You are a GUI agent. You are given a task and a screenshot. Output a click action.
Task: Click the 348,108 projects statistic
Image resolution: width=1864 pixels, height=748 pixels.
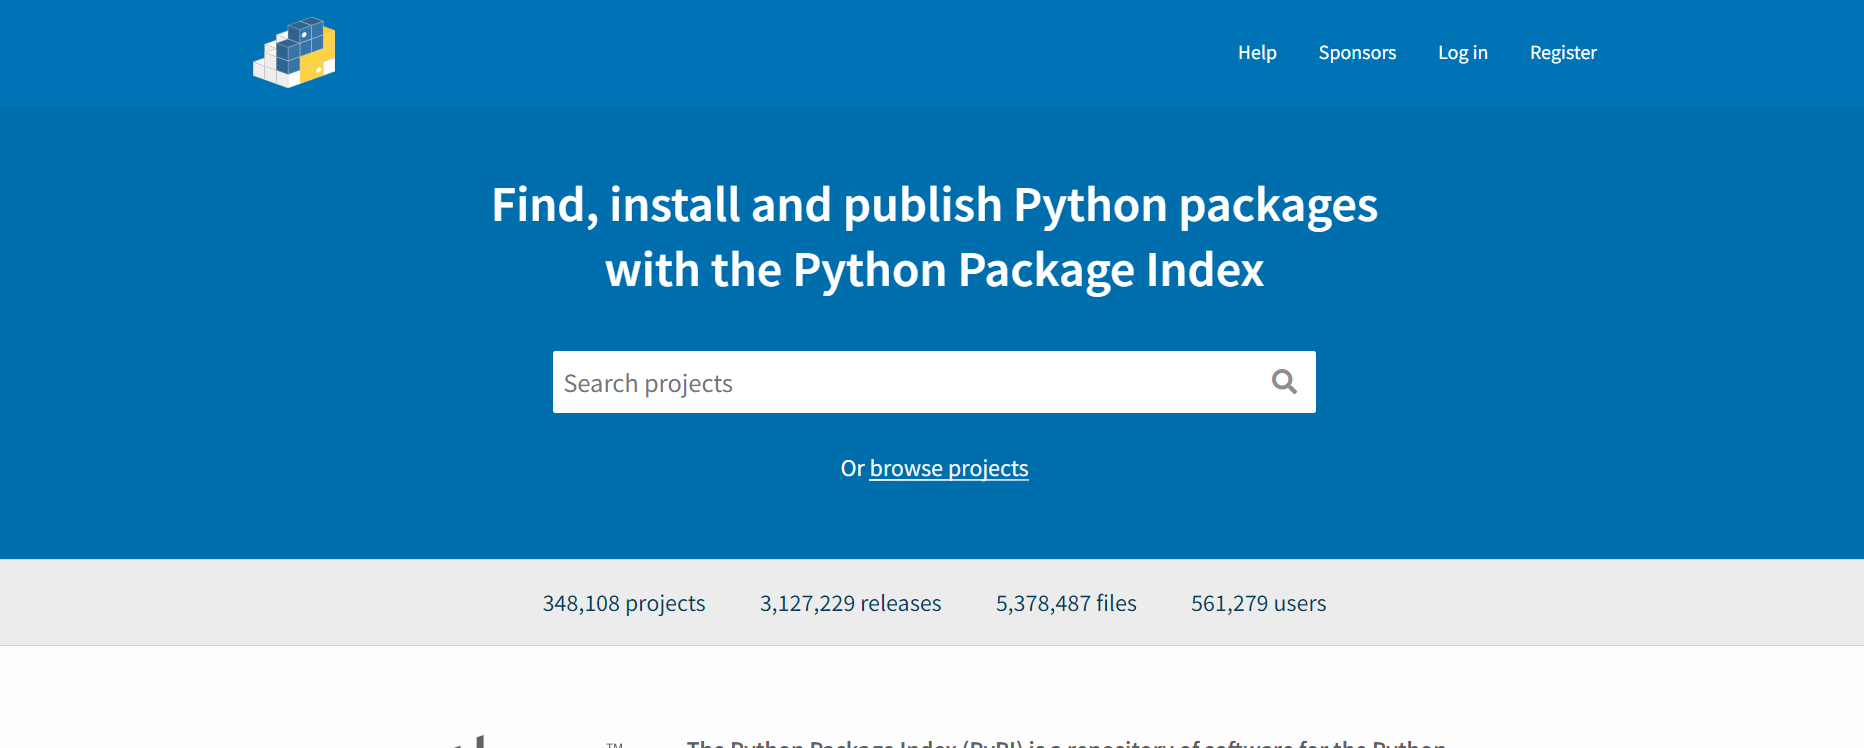point(624,604)
